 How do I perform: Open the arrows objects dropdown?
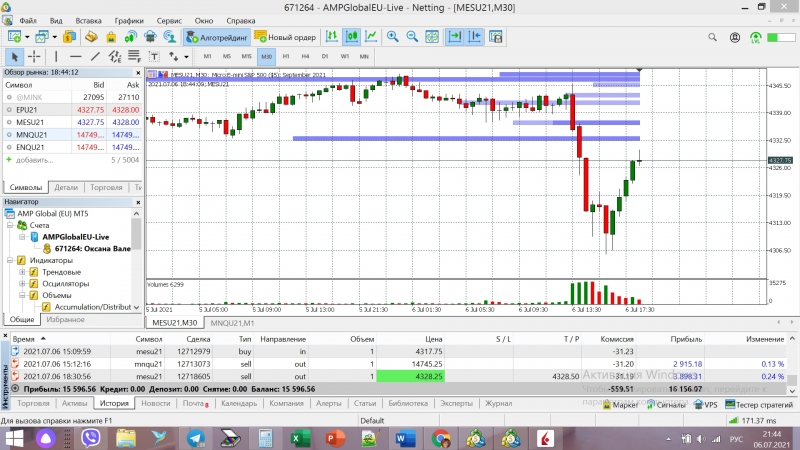[x=186, y=57]
